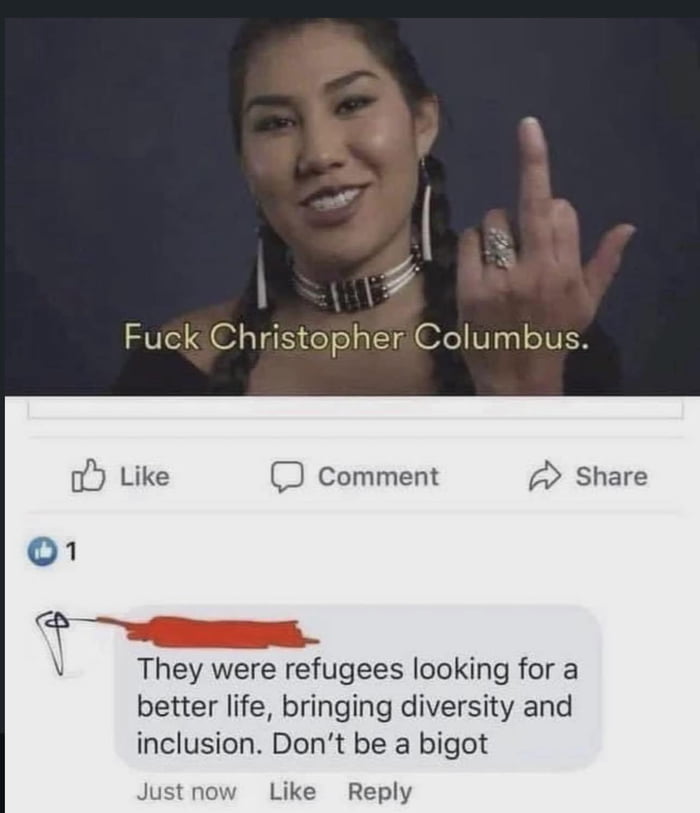Like the refugees comment
The height and width of the screenshot is (813, 700).
click(x=292, y=792)
